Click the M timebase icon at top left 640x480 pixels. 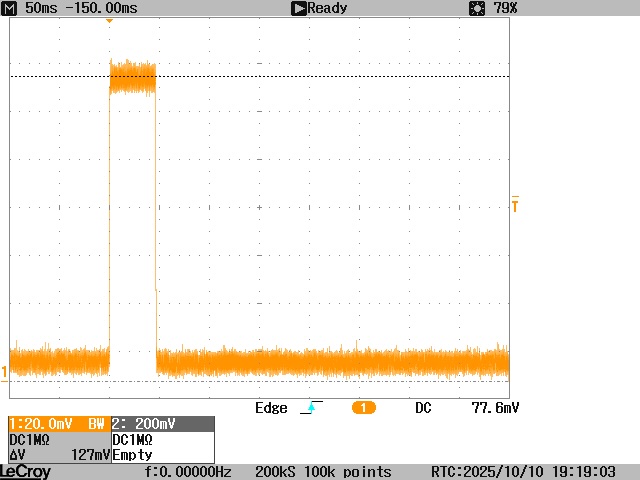tap(11, 8)
